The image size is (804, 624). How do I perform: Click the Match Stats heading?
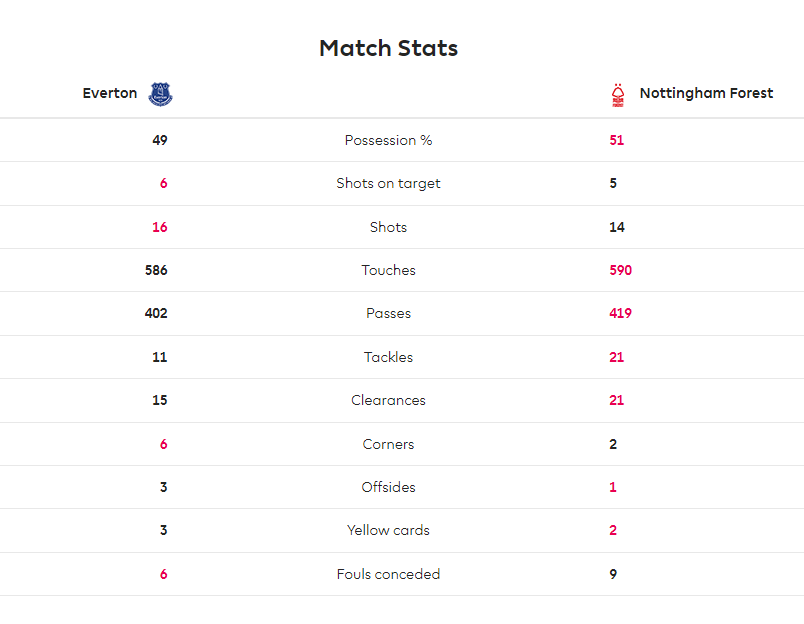coord(388,48)
